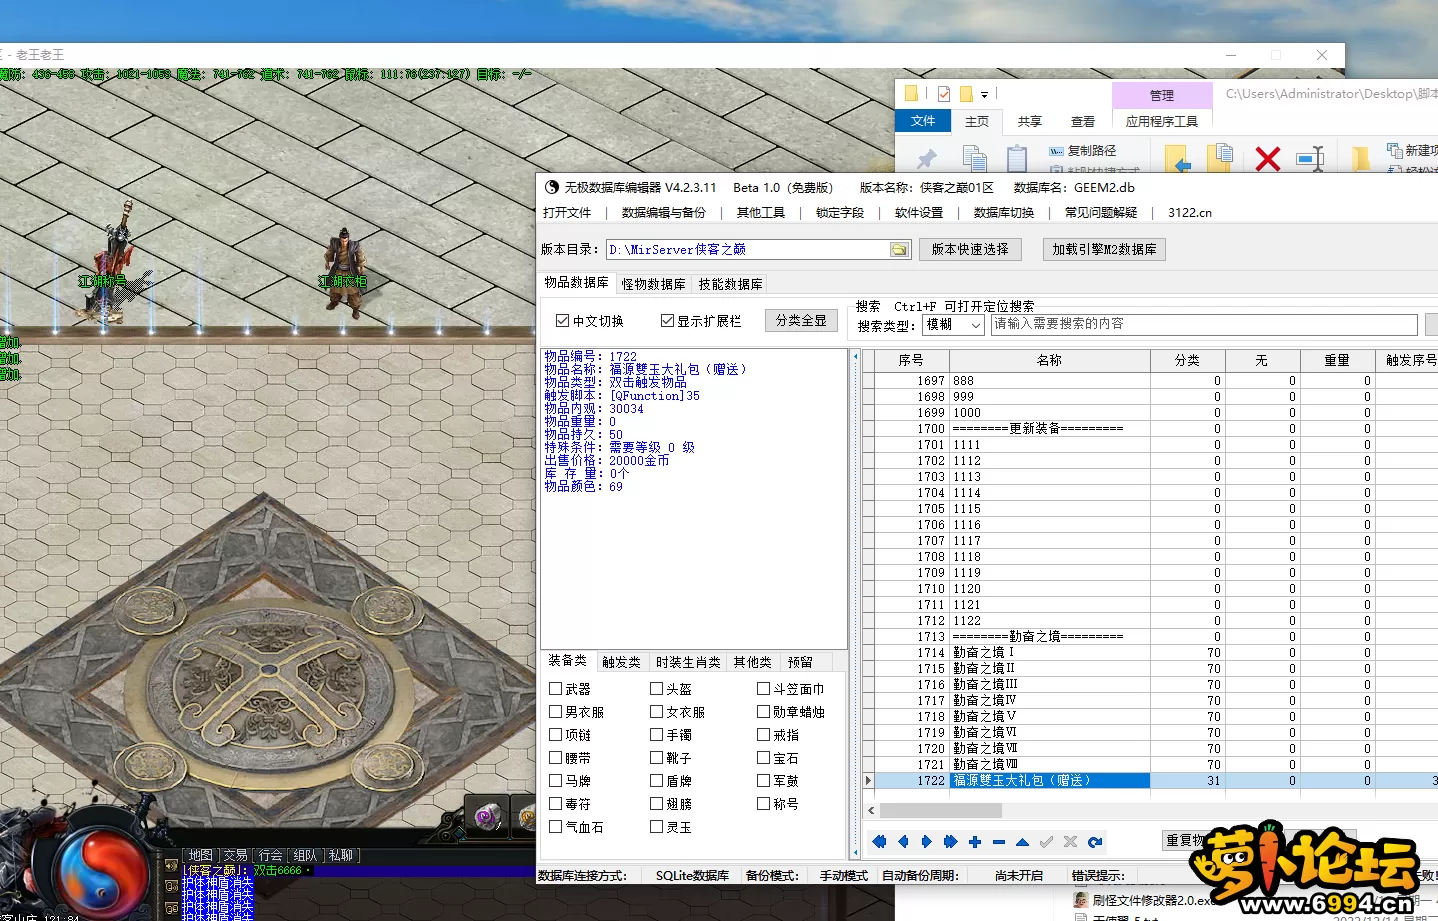The width and height of the screenshot is (1438, 921).
Task: Select row 1714 勤奋之境 I
Action: pos(1150,653)
